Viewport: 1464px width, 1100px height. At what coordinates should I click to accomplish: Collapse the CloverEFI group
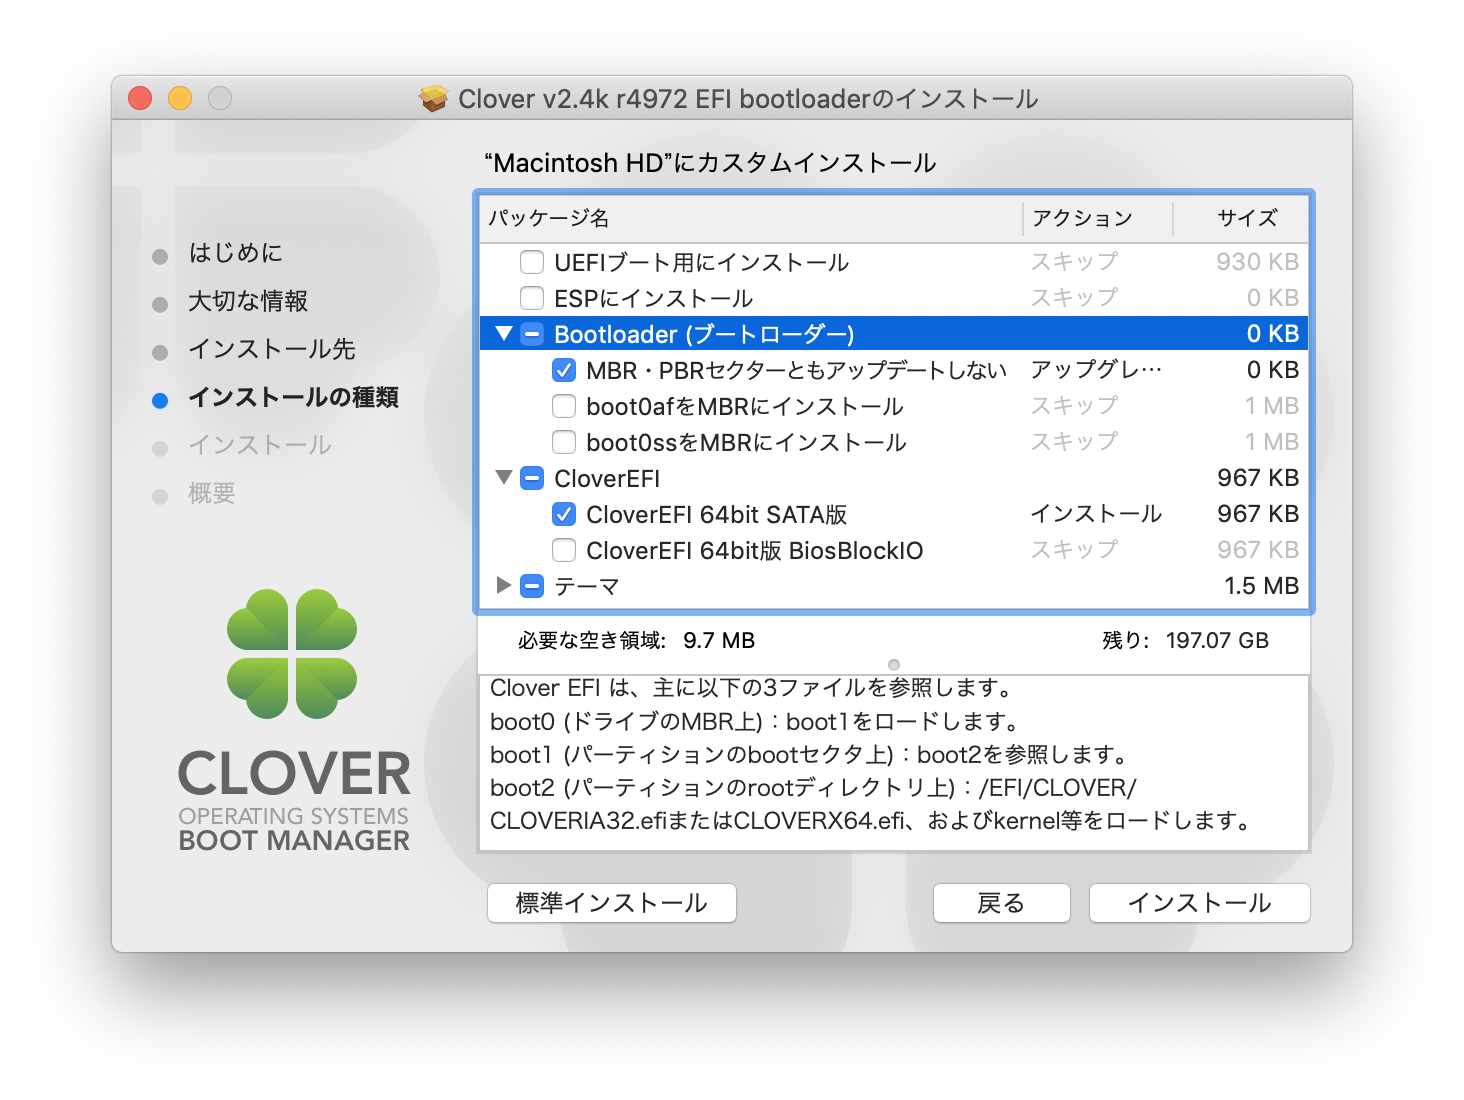(504, 478)
